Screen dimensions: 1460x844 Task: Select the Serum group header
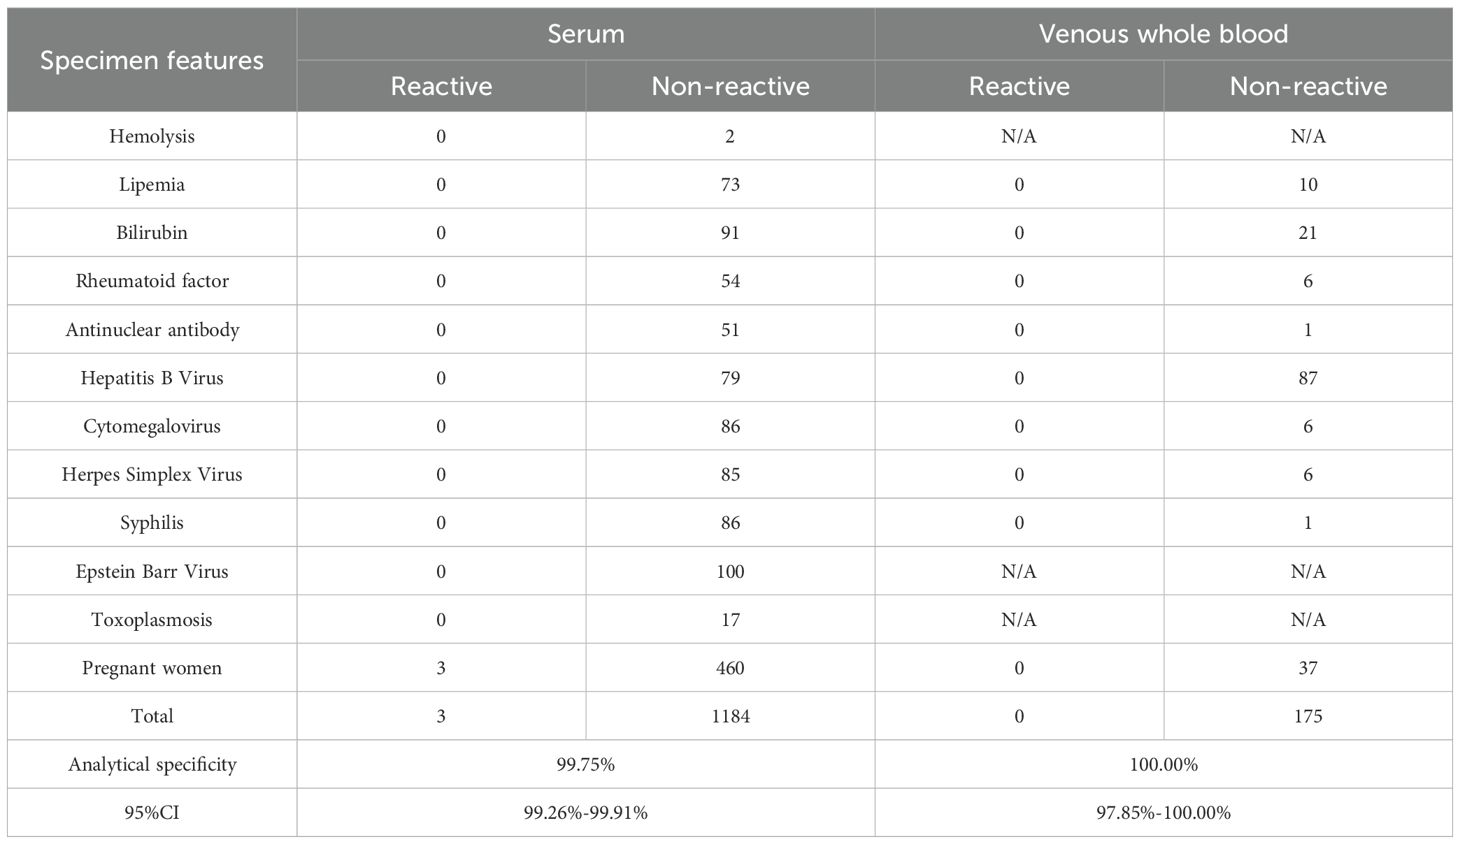pyautogui.click(x=586, y=34)
